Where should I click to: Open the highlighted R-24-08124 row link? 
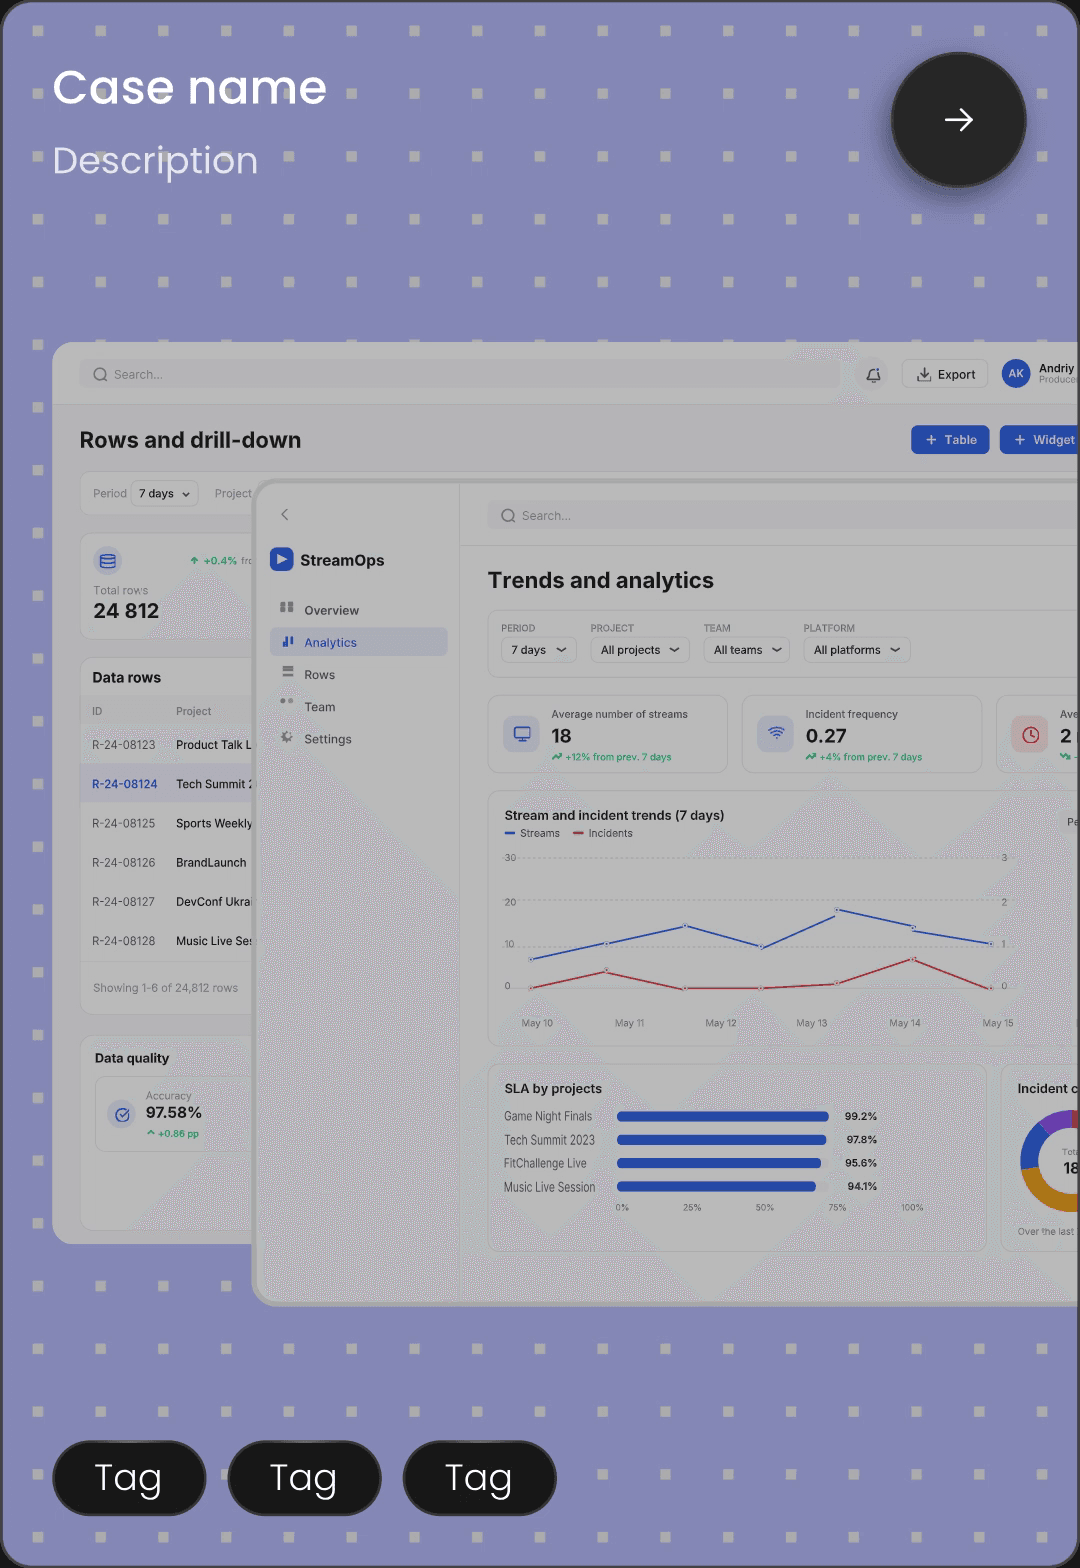[x=124, y=784]
